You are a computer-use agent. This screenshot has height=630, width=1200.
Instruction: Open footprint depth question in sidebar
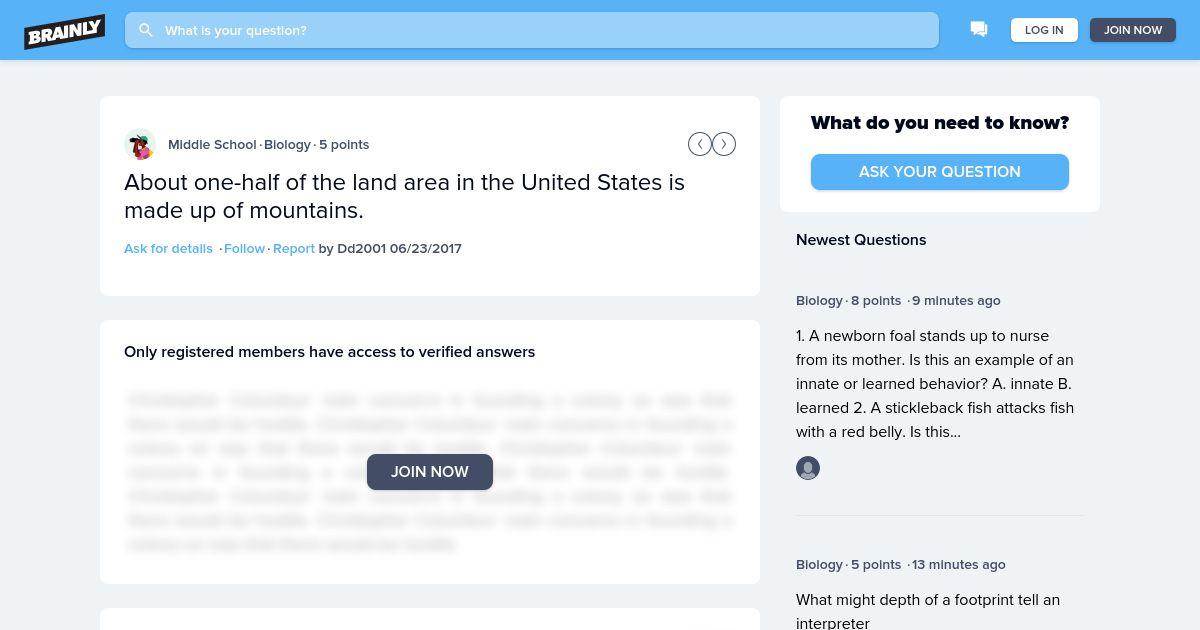point(928,611)
